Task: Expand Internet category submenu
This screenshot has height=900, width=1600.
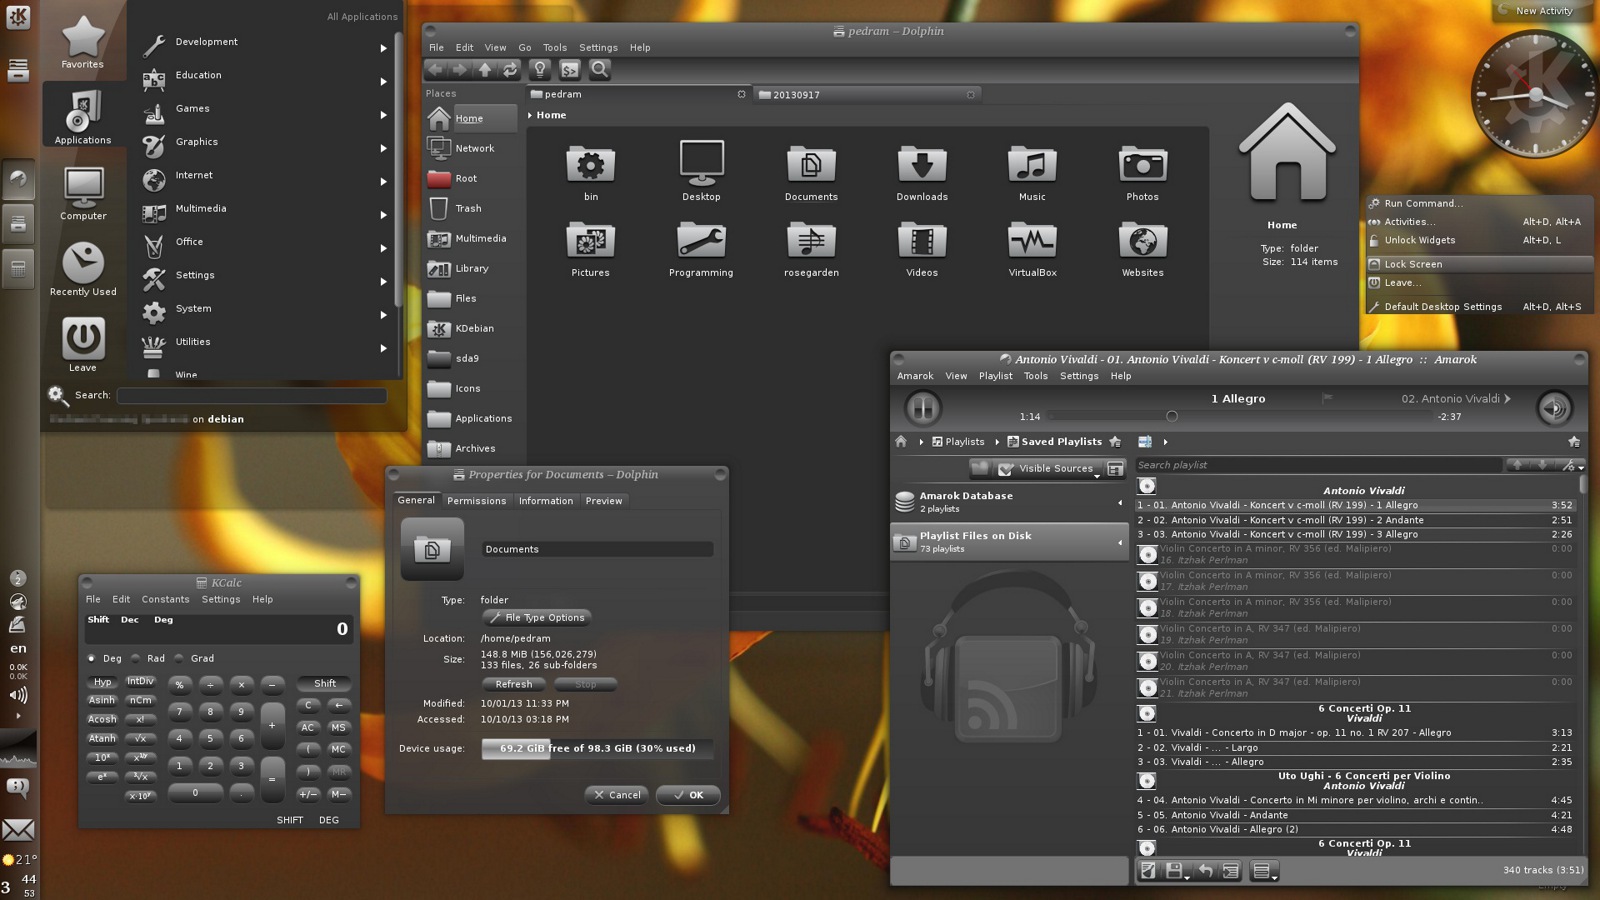Action: click(383, 181)
